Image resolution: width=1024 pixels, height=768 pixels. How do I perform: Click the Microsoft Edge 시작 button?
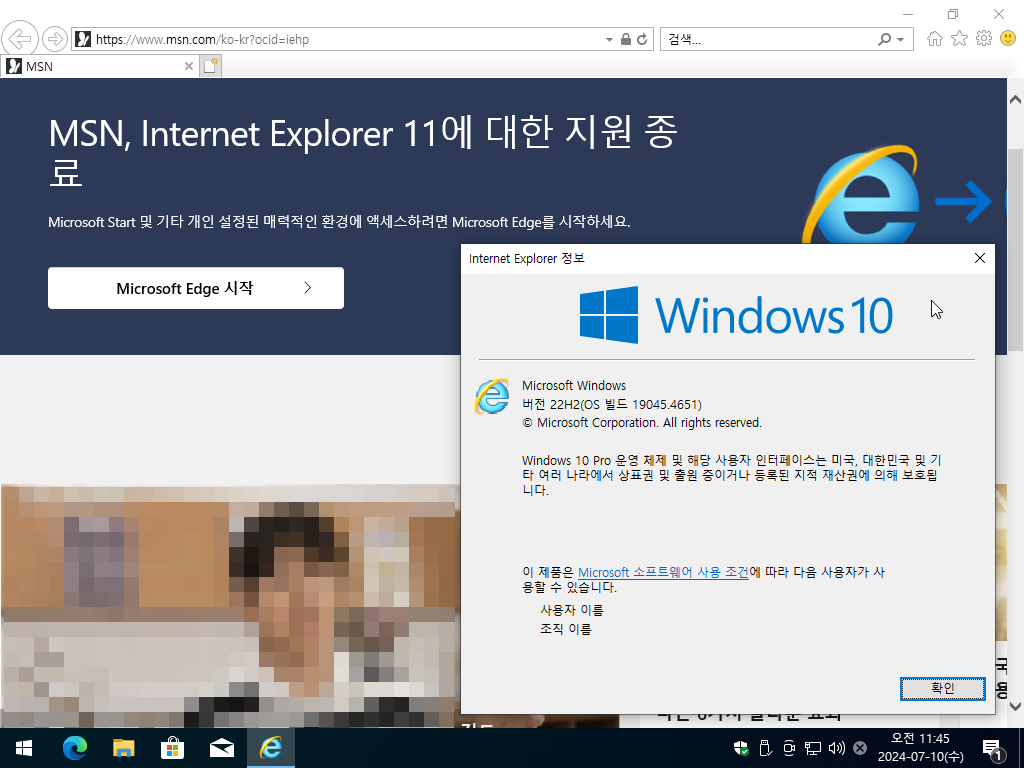[x=196, y=288]
